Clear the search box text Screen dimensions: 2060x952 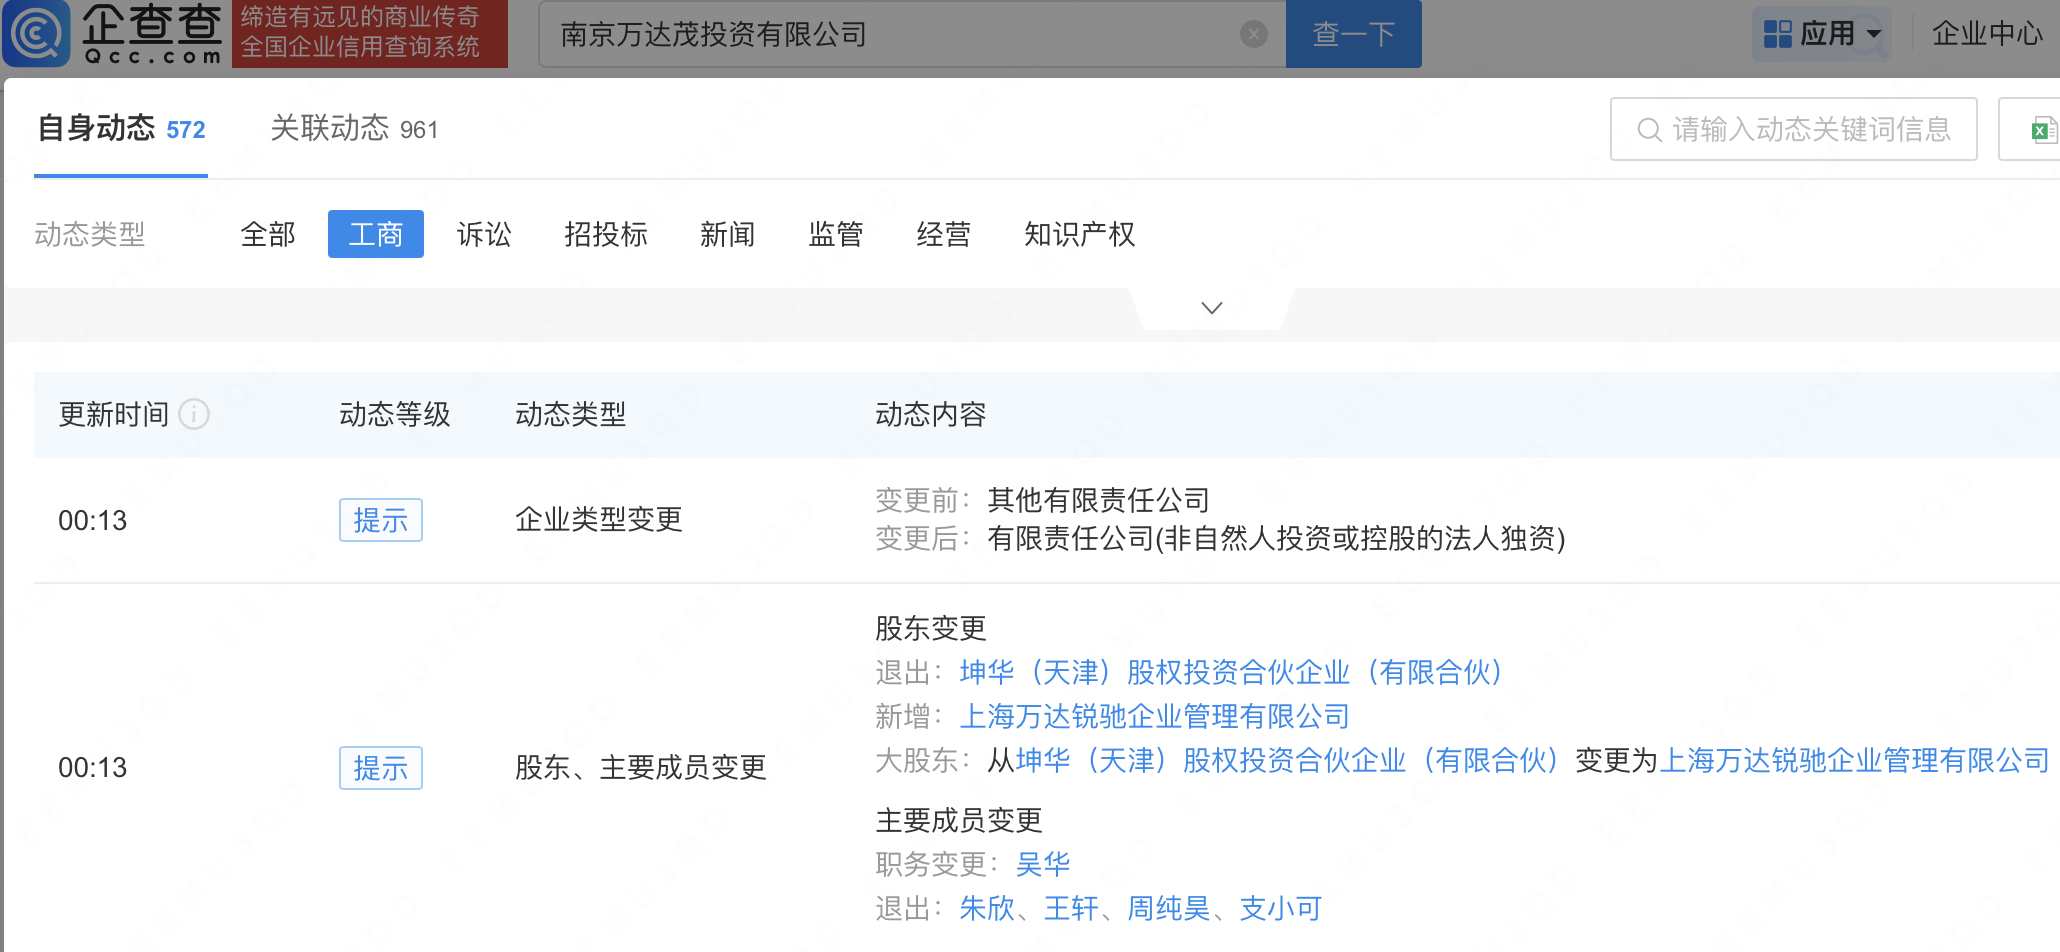point(1253,35)
